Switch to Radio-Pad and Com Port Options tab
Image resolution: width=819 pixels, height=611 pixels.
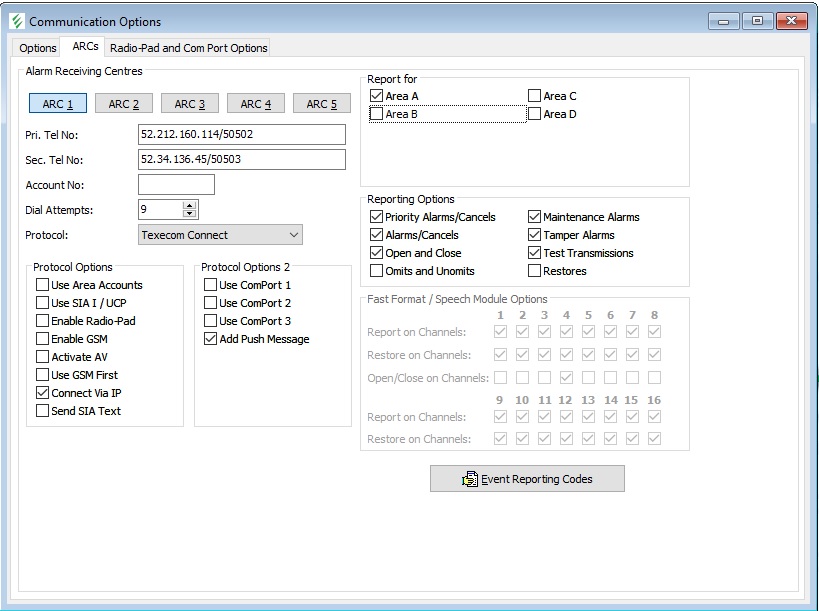point(188,48)
